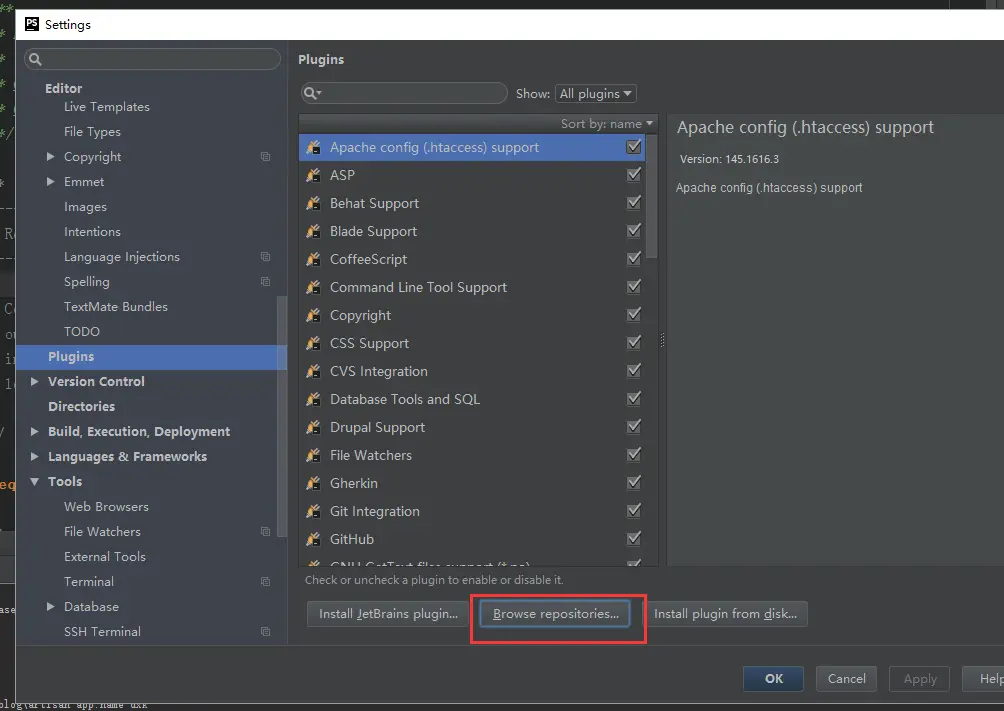
Task: Click Browse repositories button
Action: click(x=555, y=614)
